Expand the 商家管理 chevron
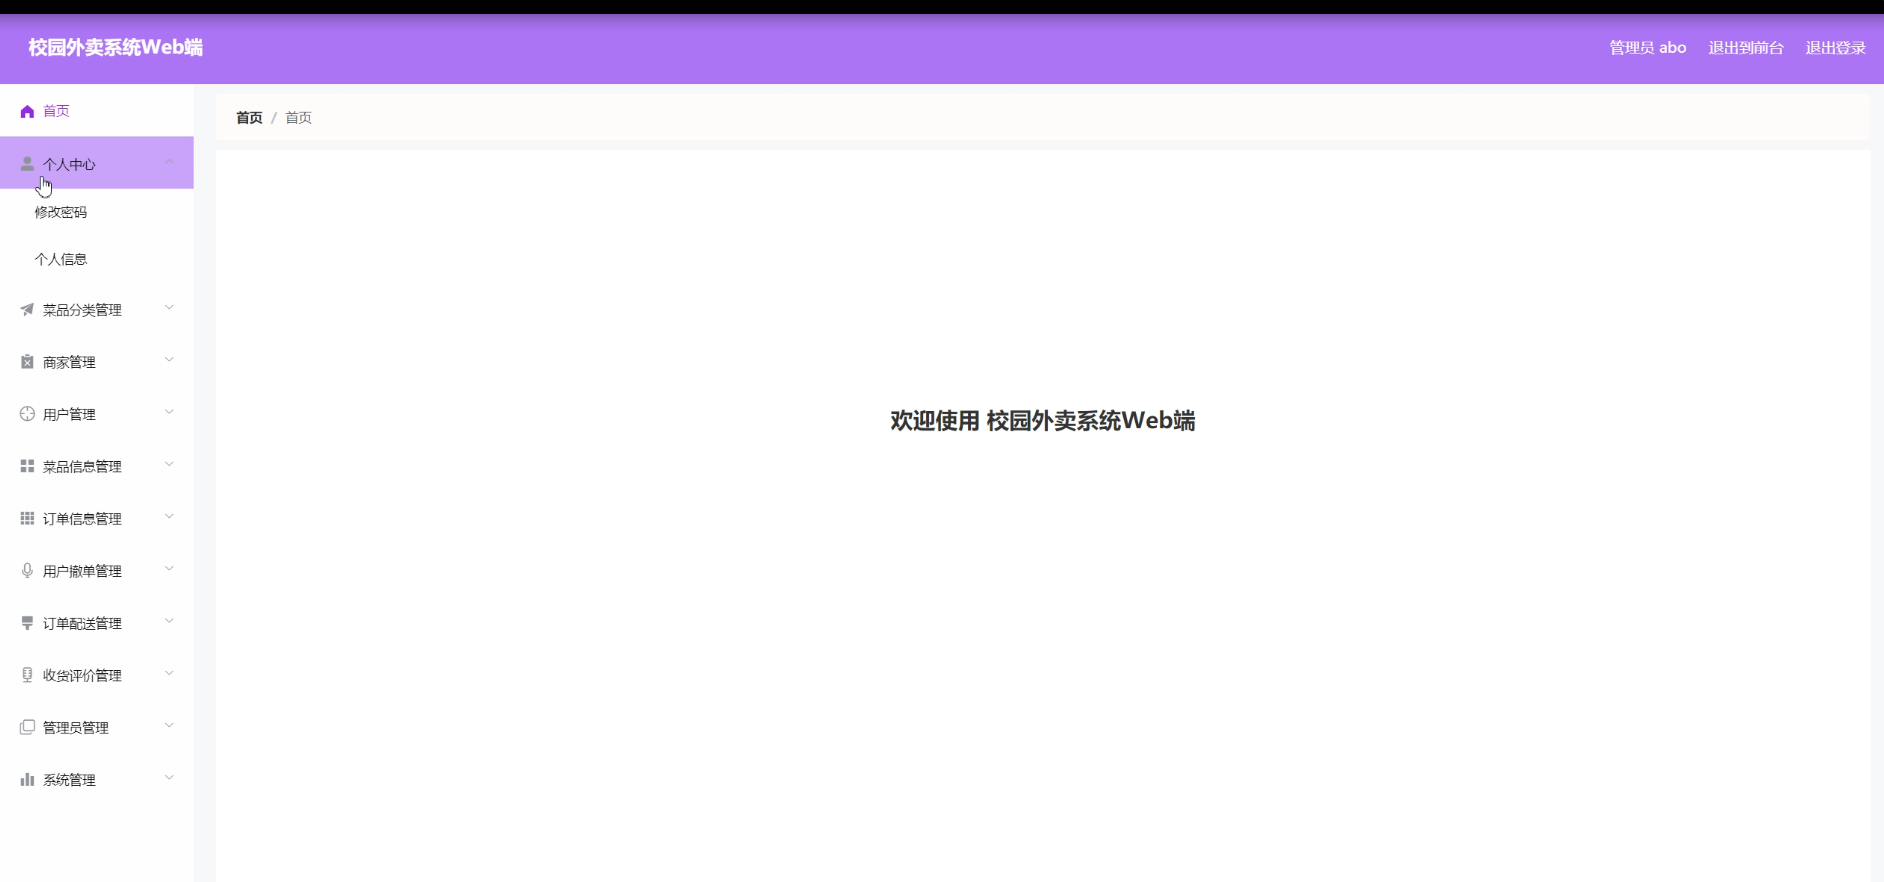Screen dimensions: 1884x882 169,360
